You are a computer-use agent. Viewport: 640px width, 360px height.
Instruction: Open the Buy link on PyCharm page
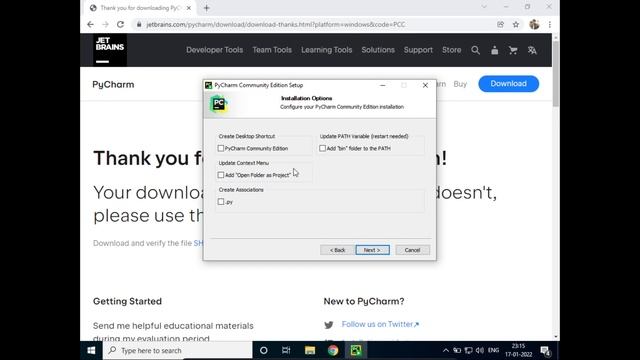[460, 84]
